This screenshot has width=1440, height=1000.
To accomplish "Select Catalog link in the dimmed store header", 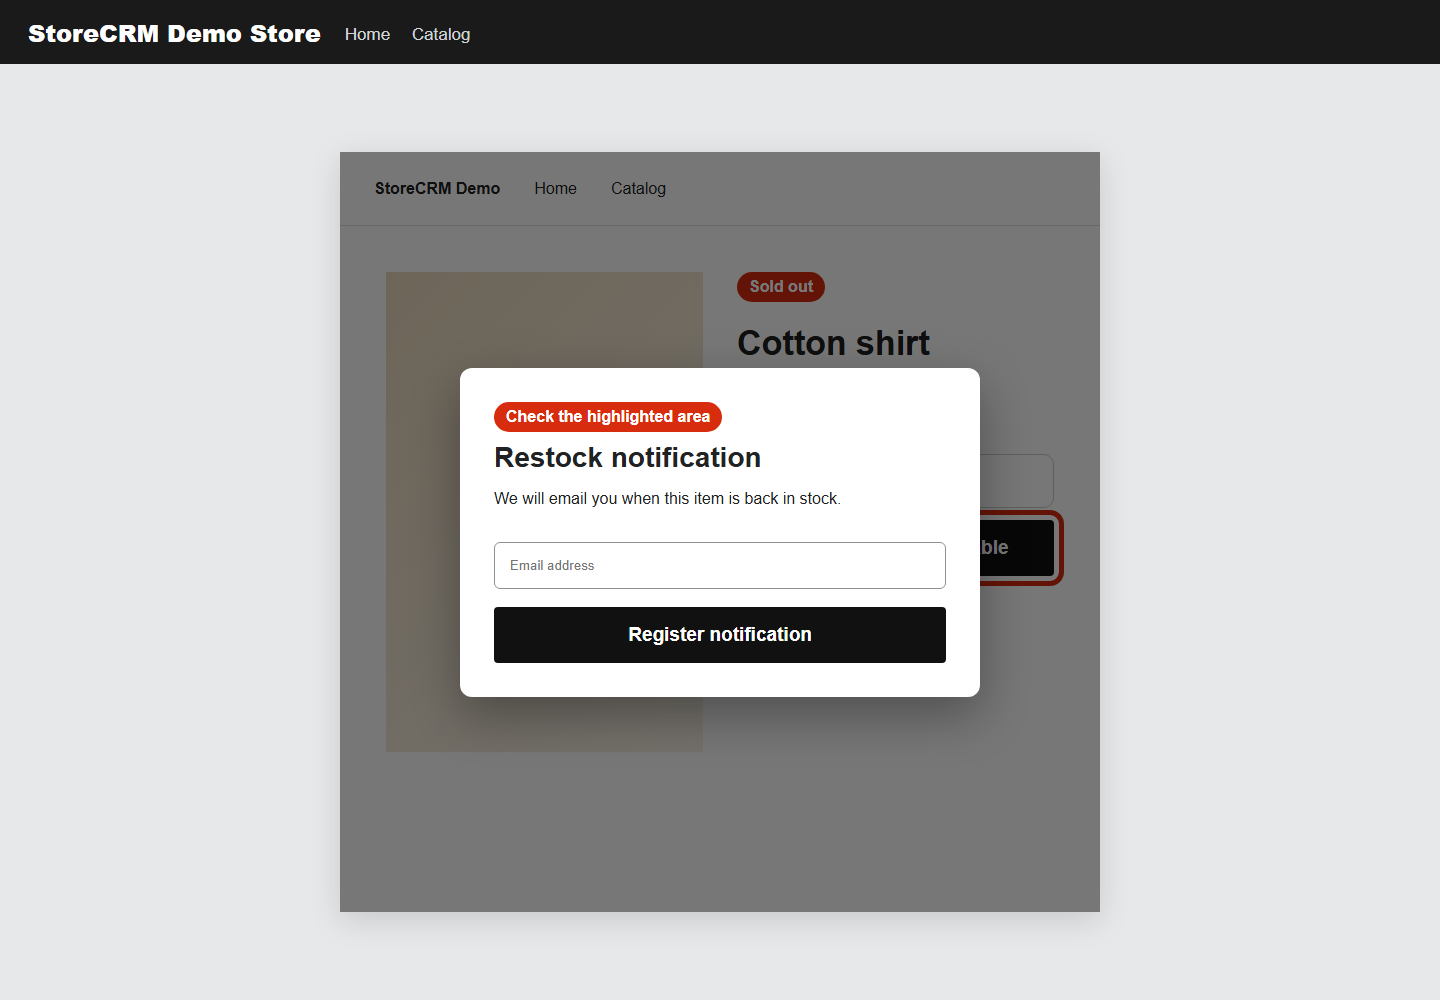I will click(638, 188).
